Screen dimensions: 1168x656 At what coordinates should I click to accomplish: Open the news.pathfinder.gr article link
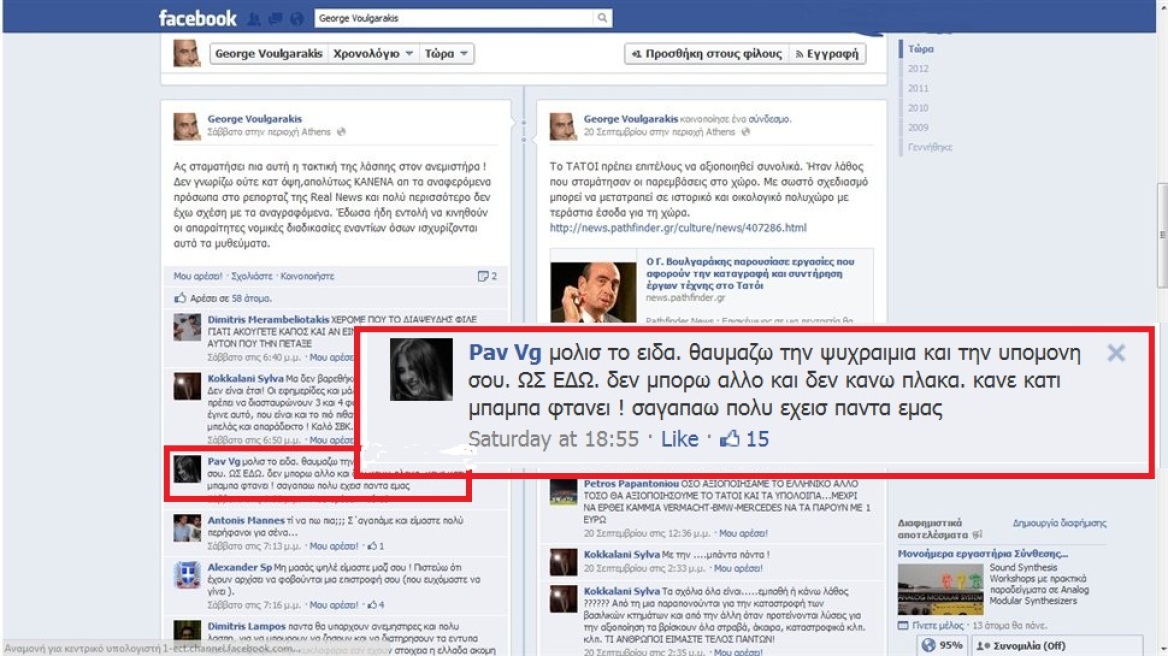tap(678, 228)
